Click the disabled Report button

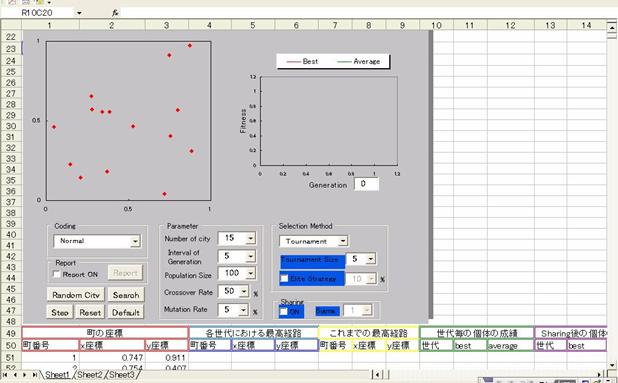125,273
